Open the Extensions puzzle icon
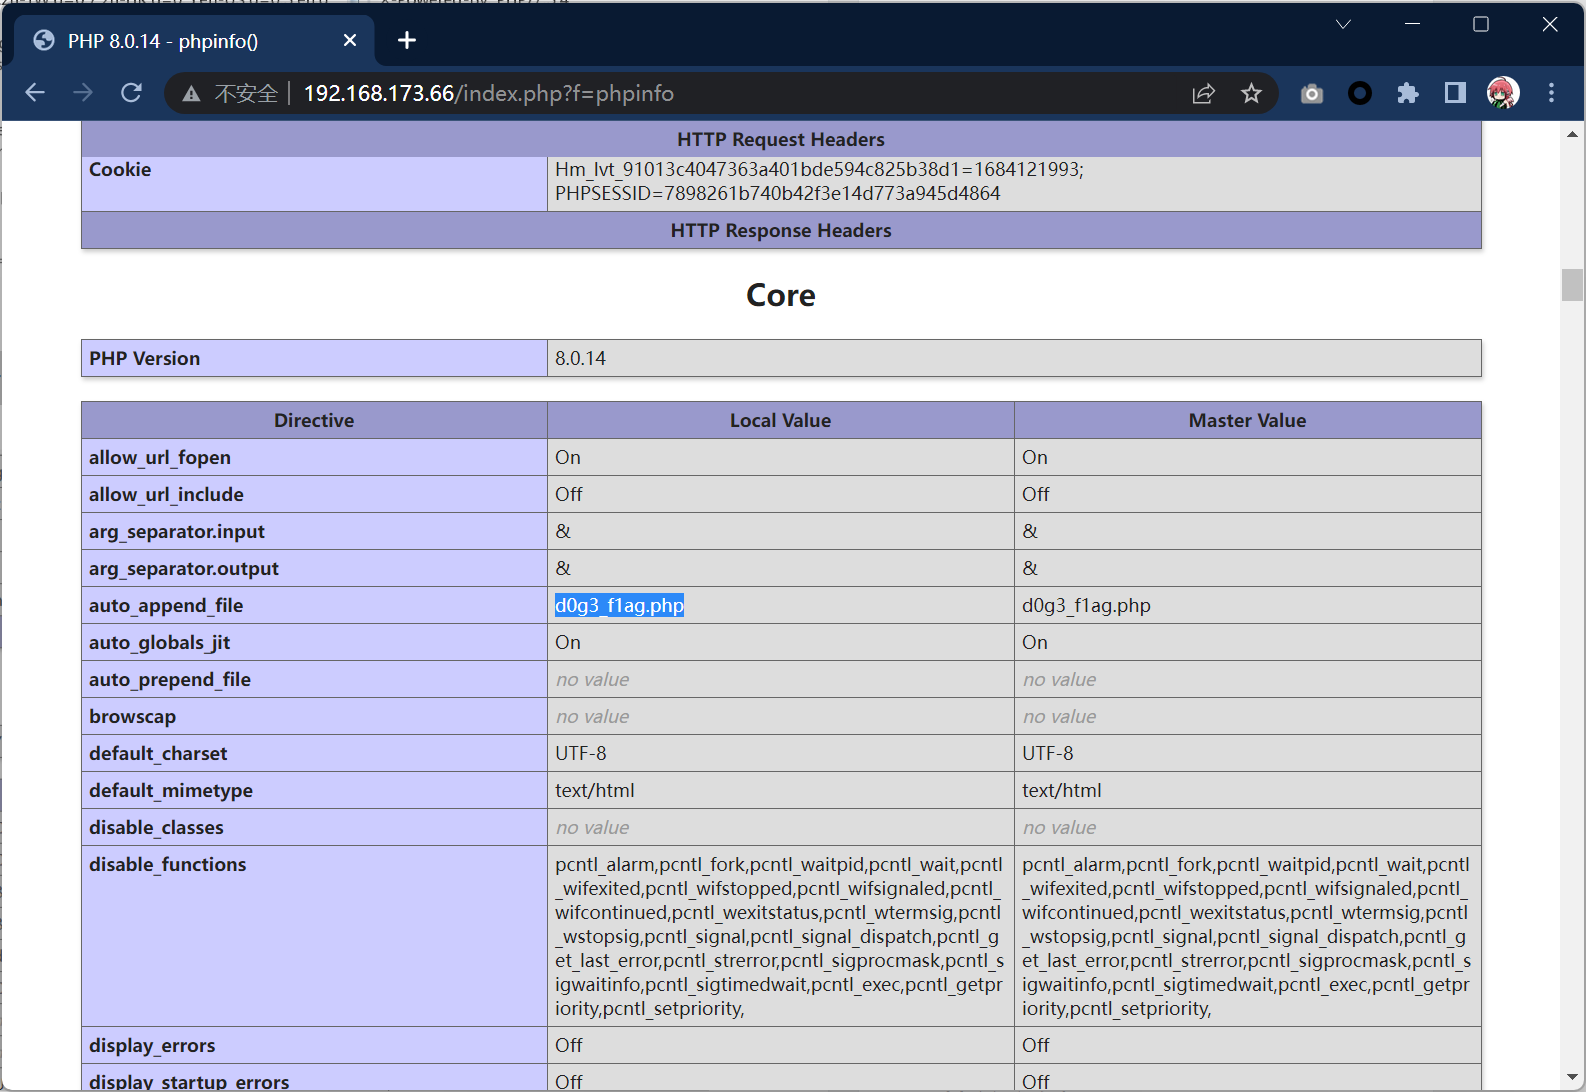This screenshot has height=1092, width=1586. point(1408,93)
